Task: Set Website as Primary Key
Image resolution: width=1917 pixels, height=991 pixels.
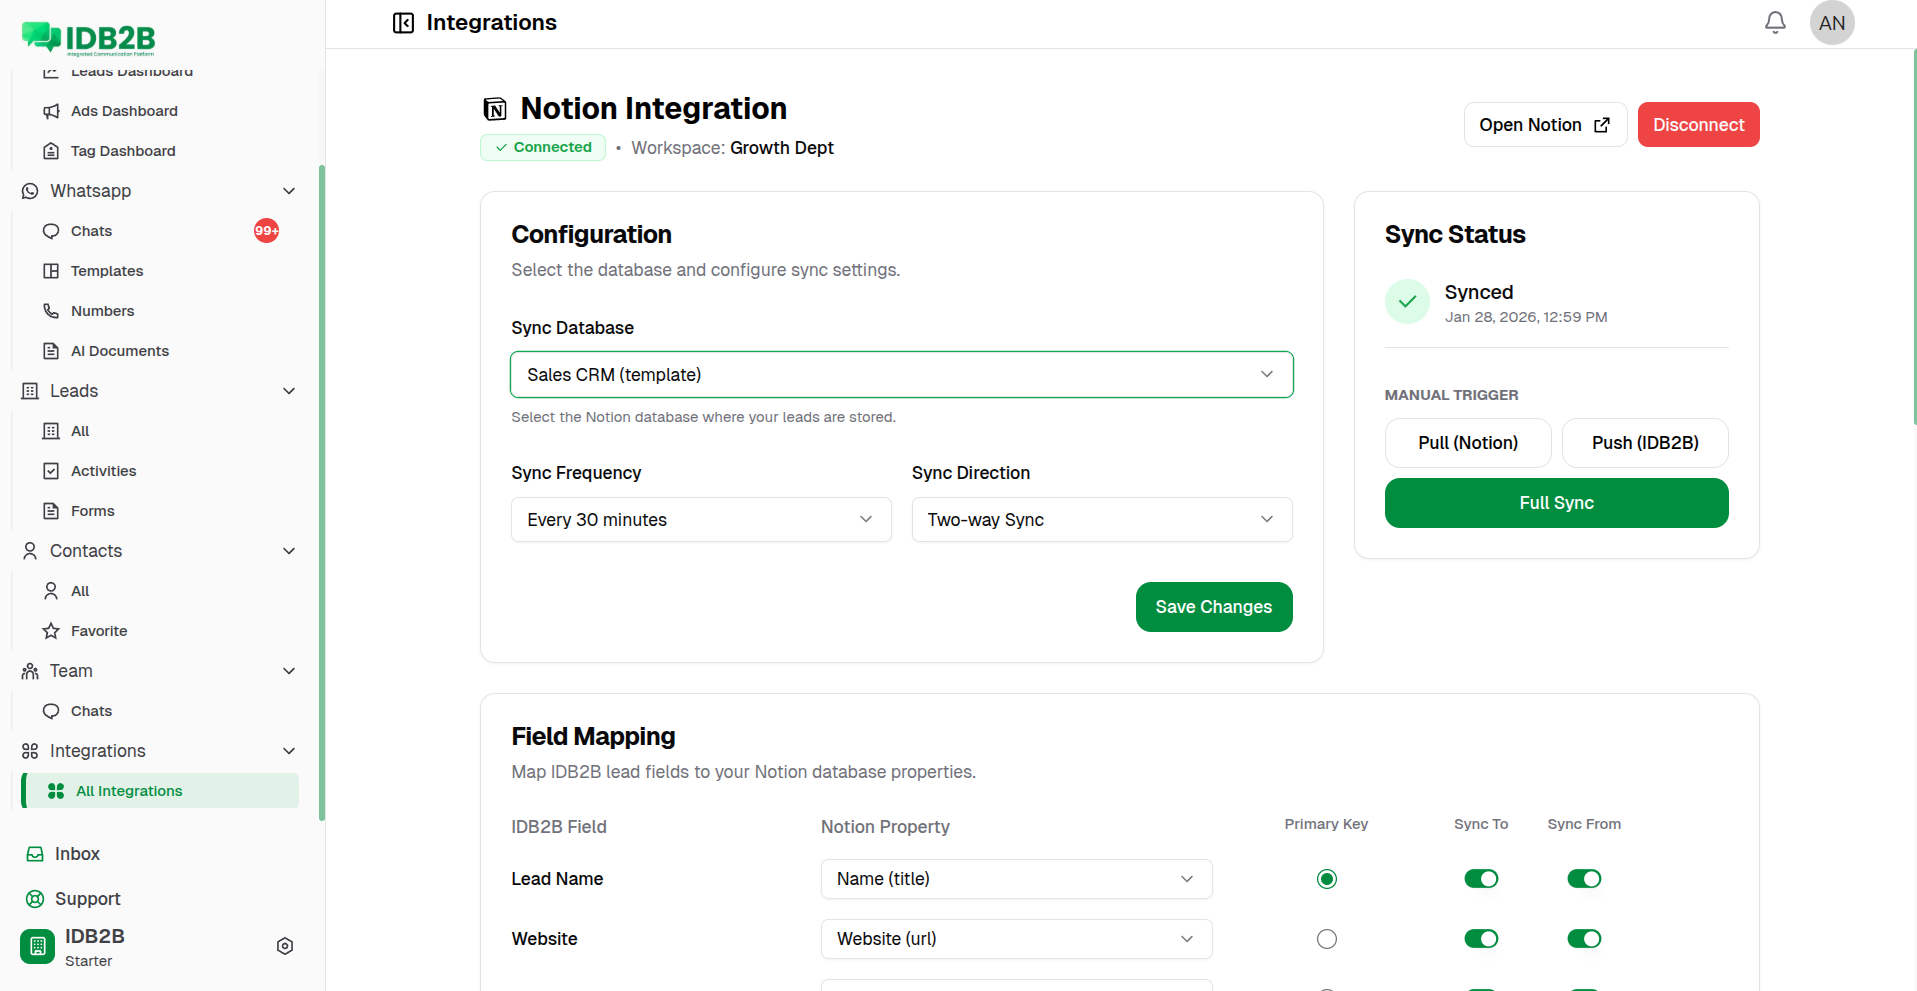Action: tap(1326, 938)
